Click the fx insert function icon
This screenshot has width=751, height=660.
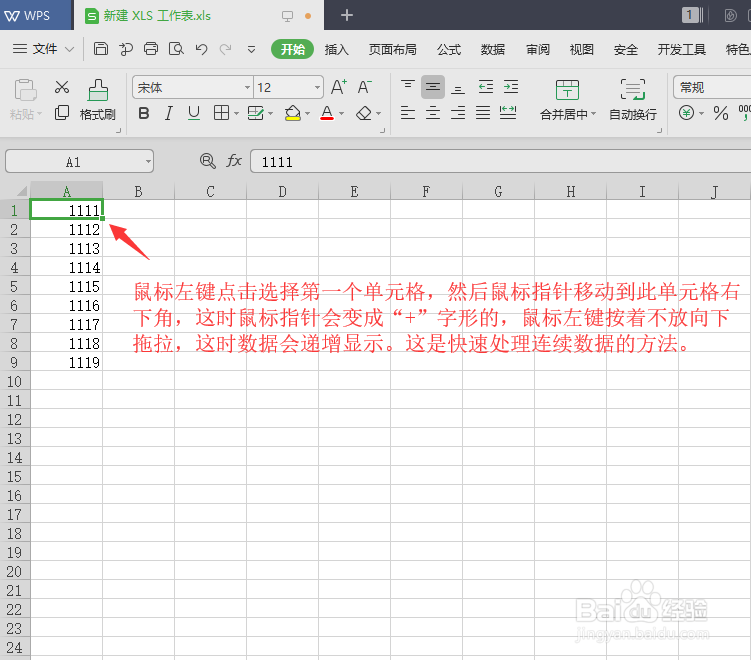[x=234, y=161]
